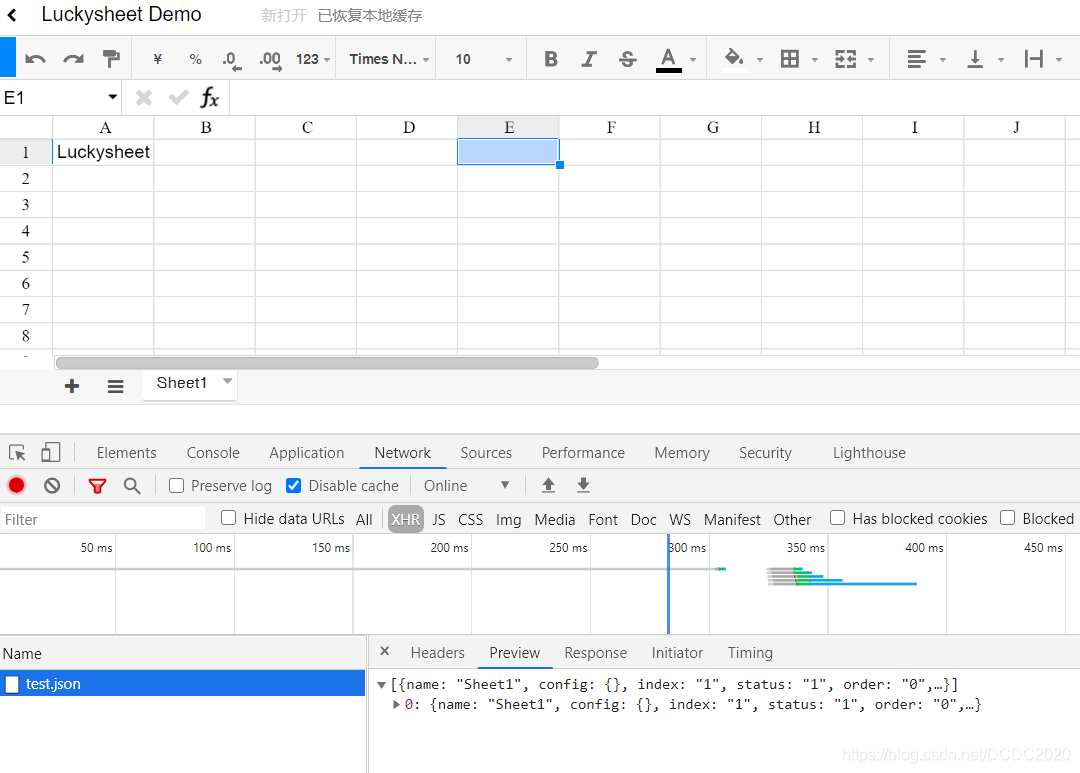Viewport: 1080px width, 773px height.
Task: Check Hide data URLs
Action: (x=229, y=518)
